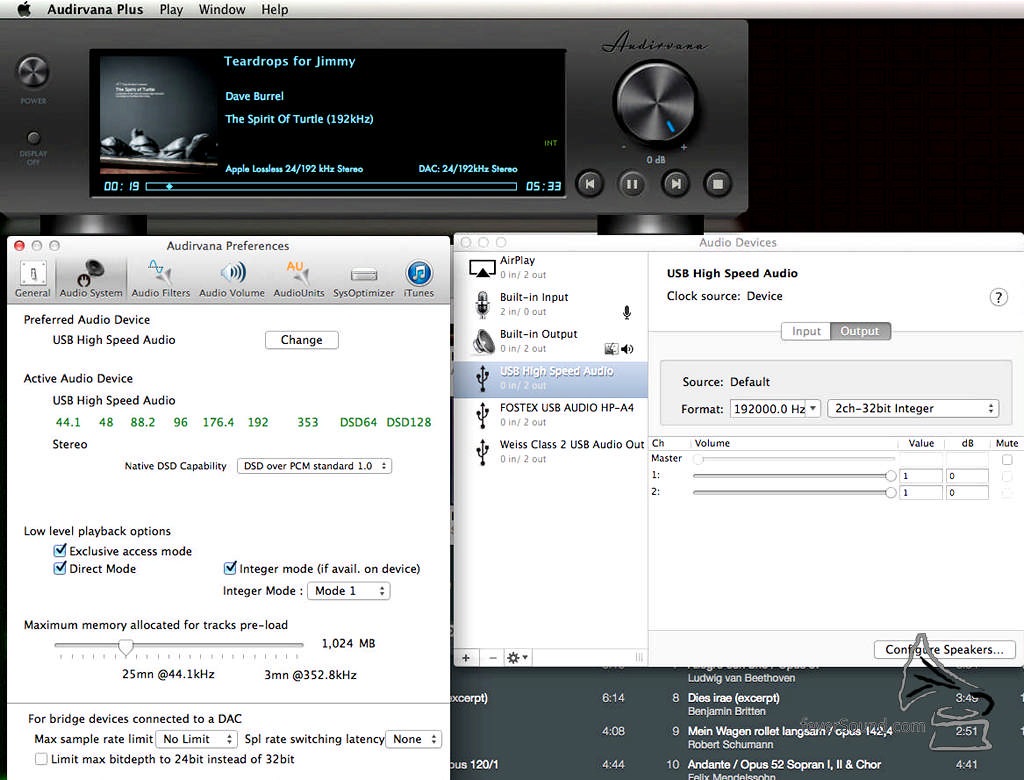The image size is (1024, 780).
Task: Toggle the Master mute checkbox
Action: (x=1007, y=459)
